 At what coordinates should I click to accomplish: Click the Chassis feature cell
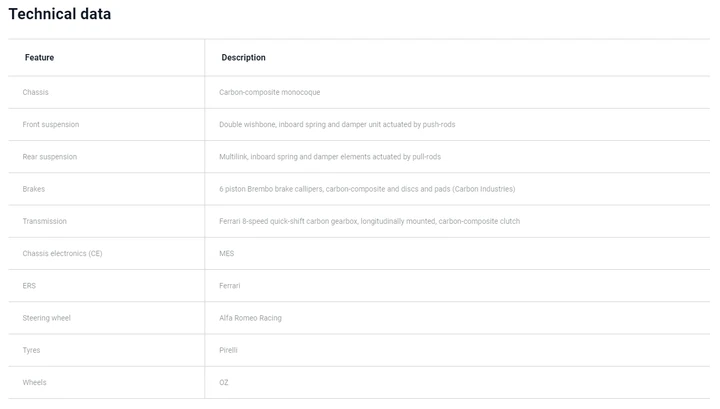coord(35,92)
